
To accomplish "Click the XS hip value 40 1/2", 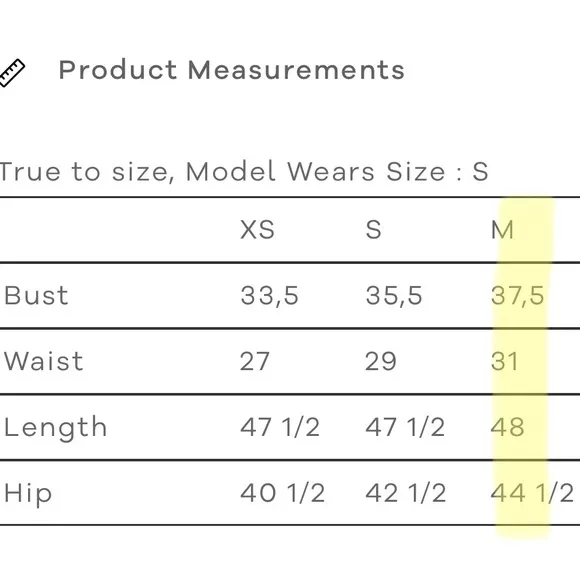I will click(x=283, y=493).
